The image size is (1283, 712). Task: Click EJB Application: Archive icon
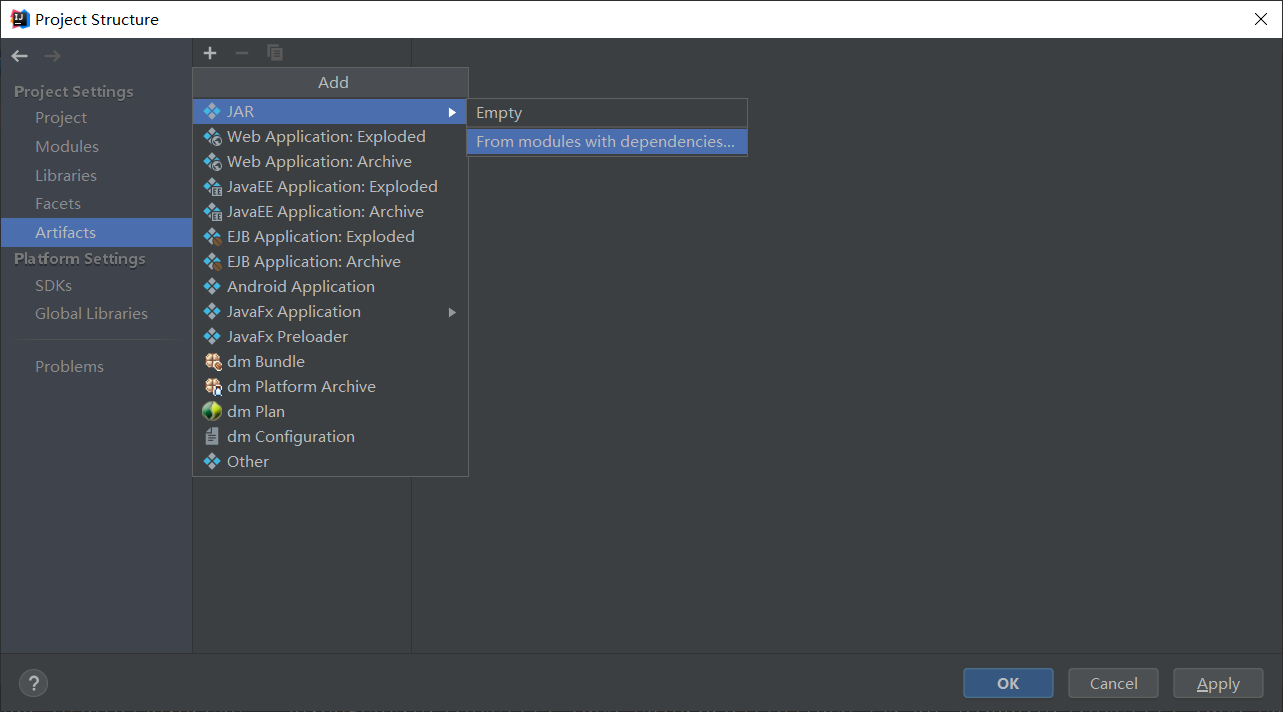pyautogui.click(x=212, y=262)
